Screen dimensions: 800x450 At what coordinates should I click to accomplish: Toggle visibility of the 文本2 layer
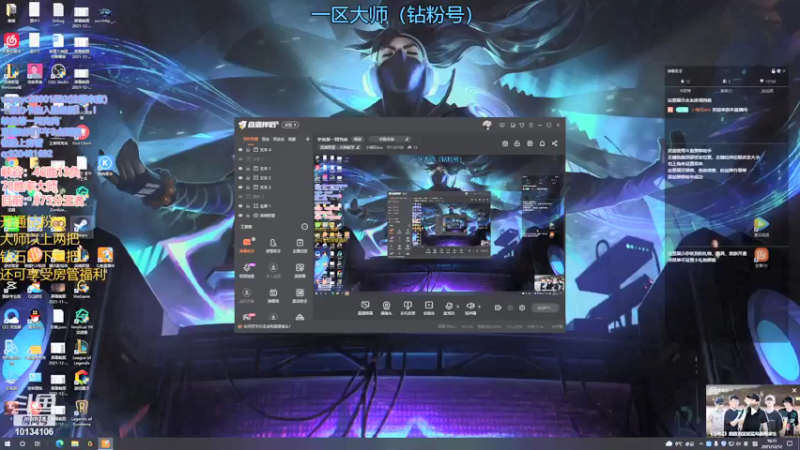[x=240, y=187]
